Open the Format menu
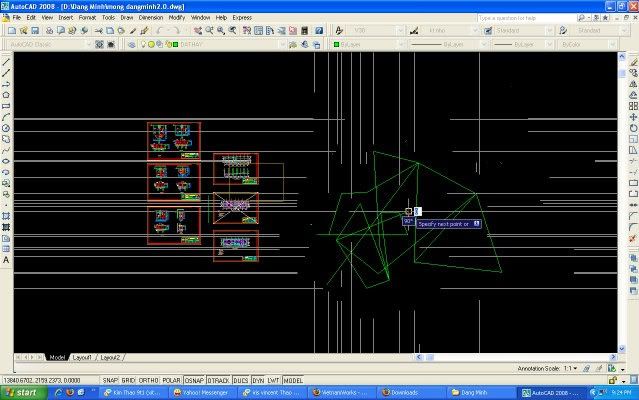Image resolution: width=639 pixels, height=400 pixels. 87,18
